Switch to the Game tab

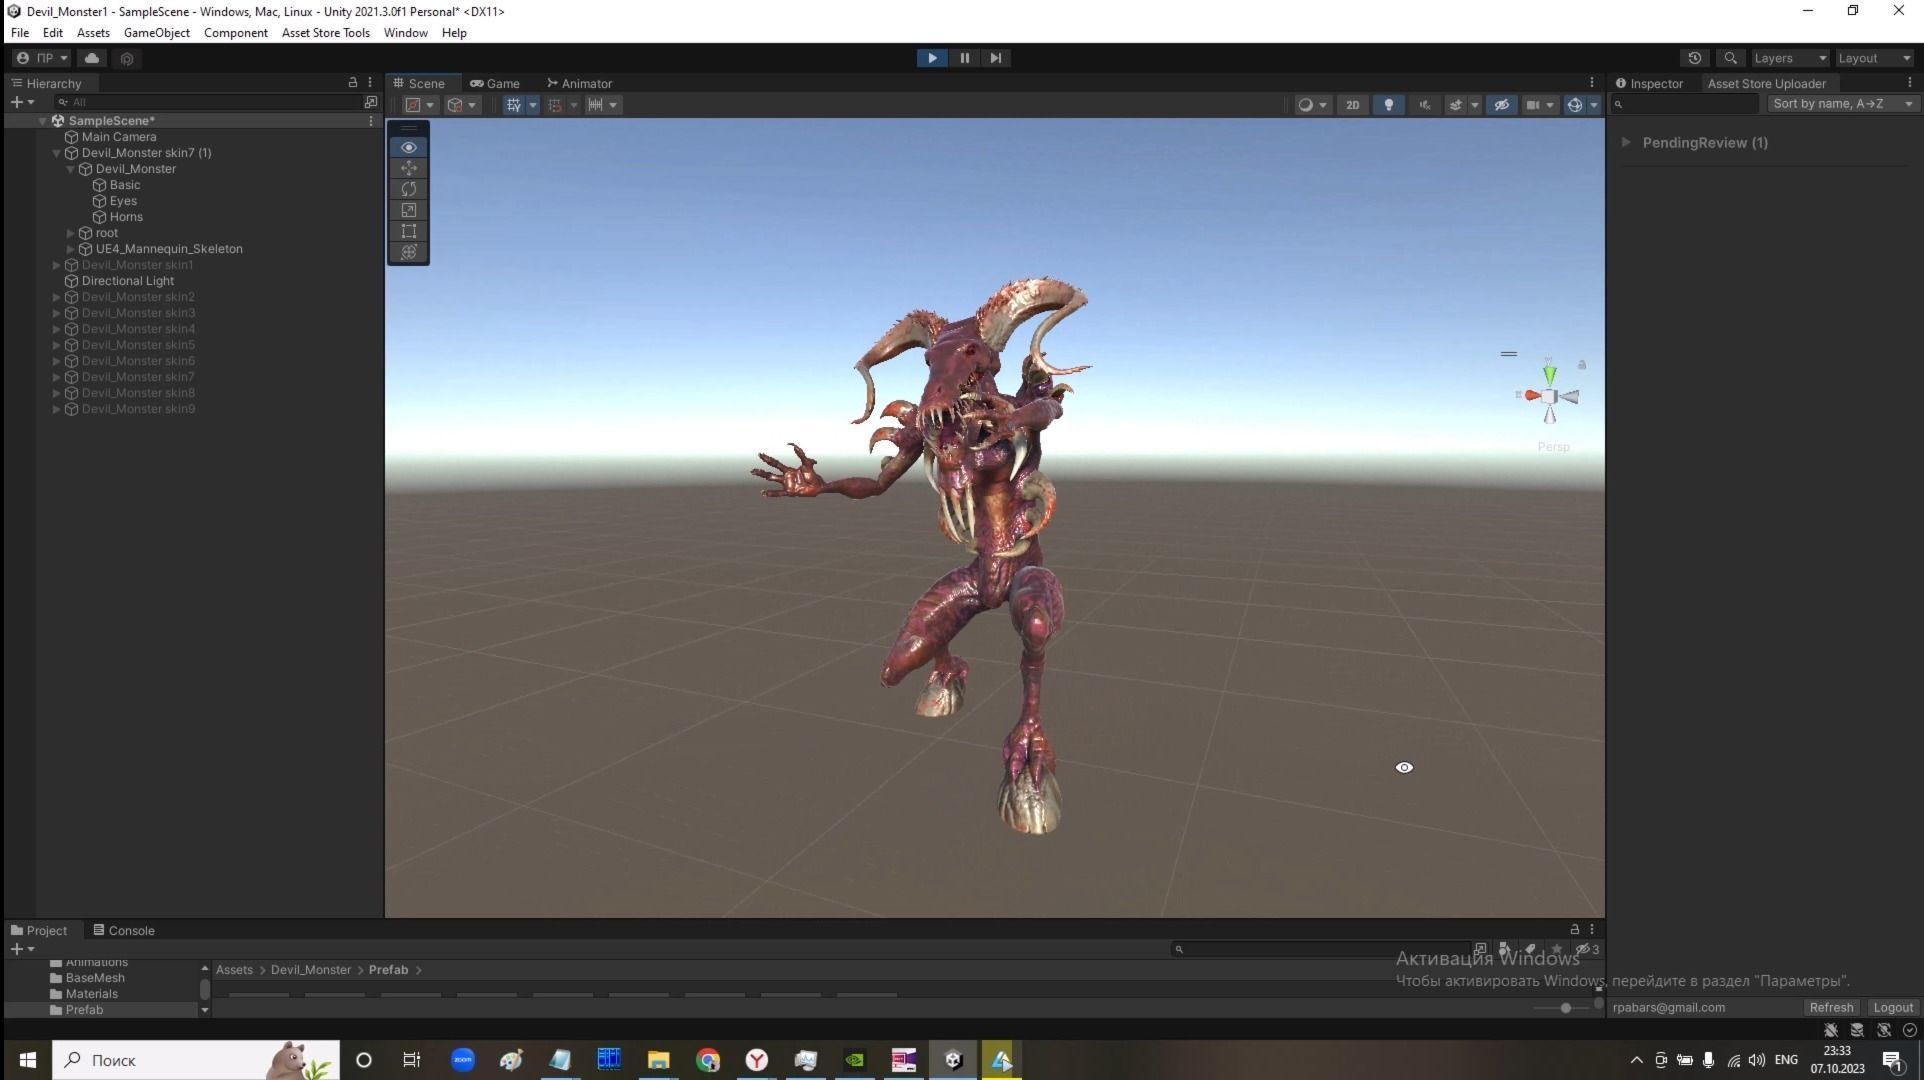tap(495, 83)
